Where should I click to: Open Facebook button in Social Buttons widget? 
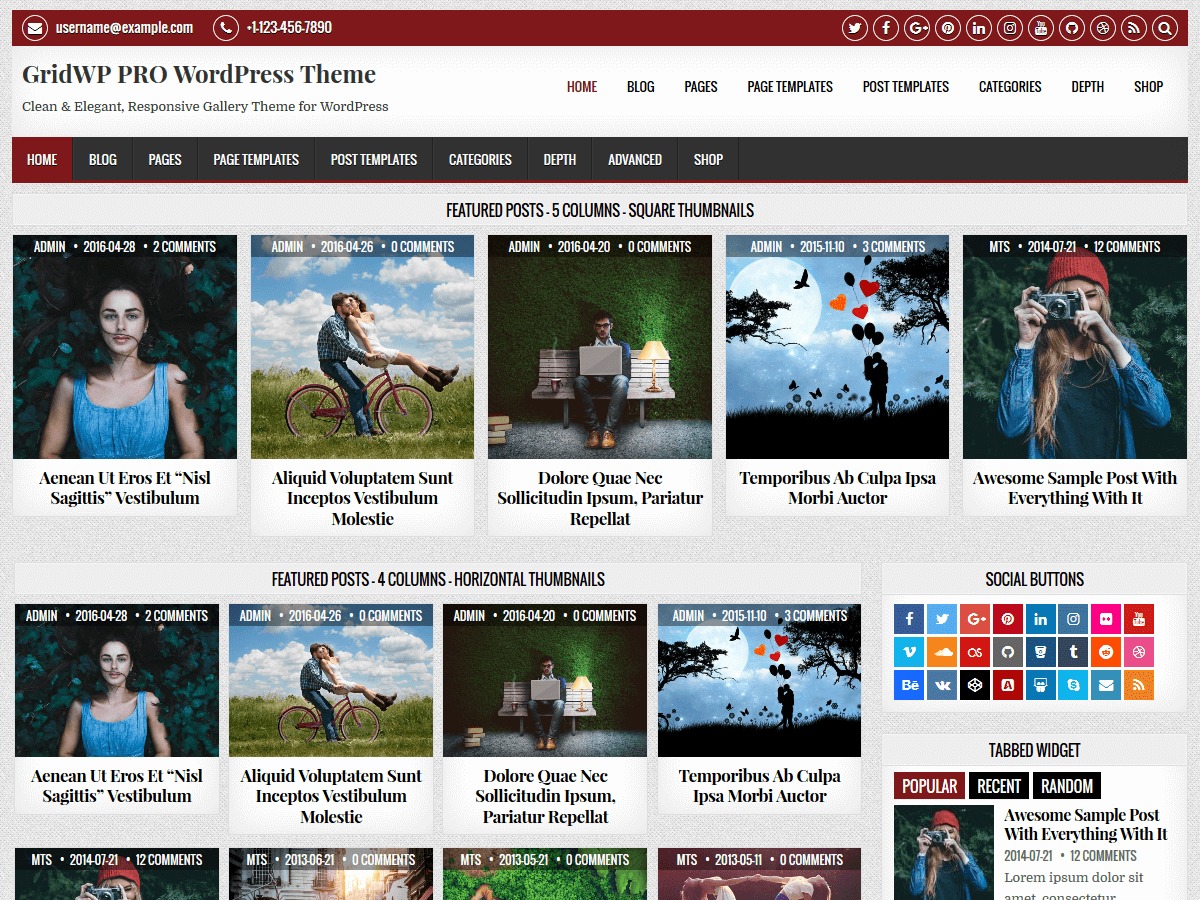click(909, 619)
